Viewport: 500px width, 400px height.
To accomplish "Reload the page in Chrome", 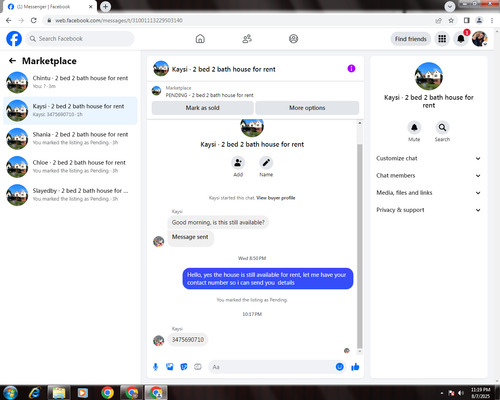I will (x=34, y=20).
